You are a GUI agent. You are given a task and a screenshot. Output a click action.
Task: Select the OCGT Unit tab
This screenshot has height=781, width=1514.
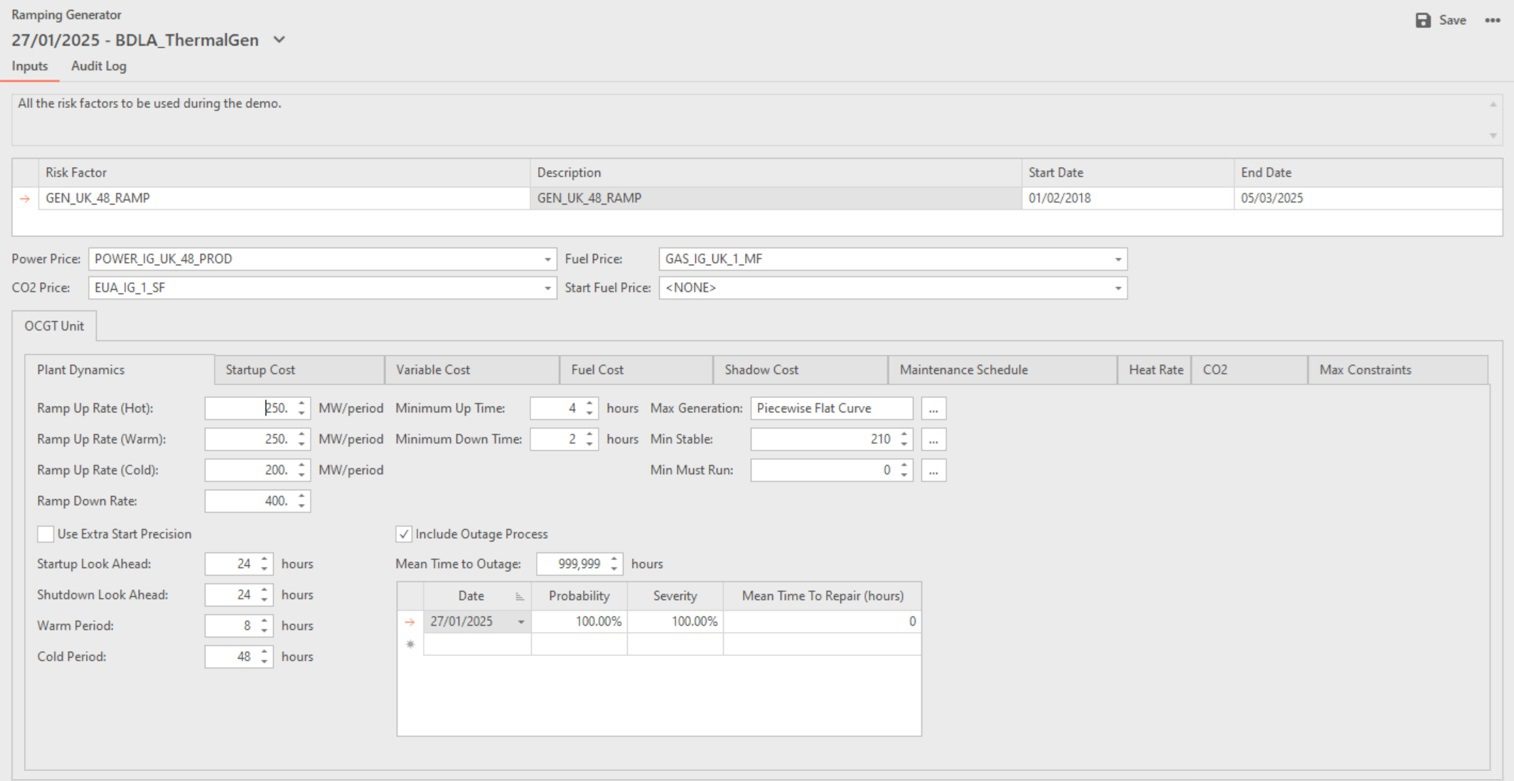pos(54,326)
